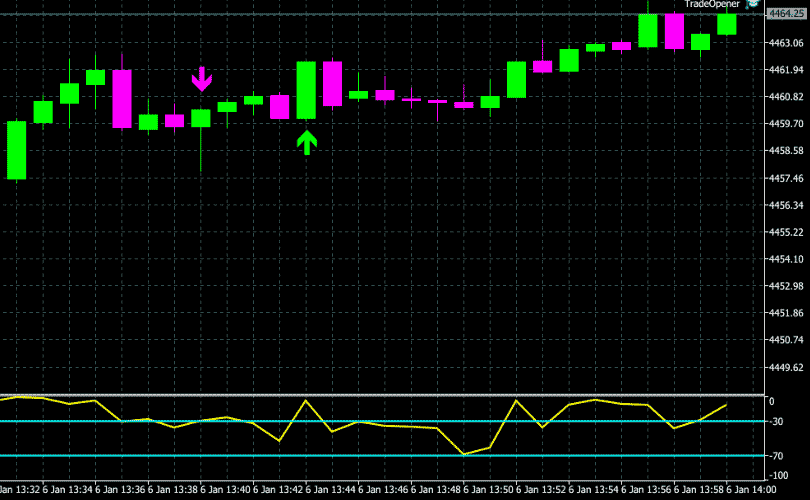Click the green candle below the magenta arrow

201,118
